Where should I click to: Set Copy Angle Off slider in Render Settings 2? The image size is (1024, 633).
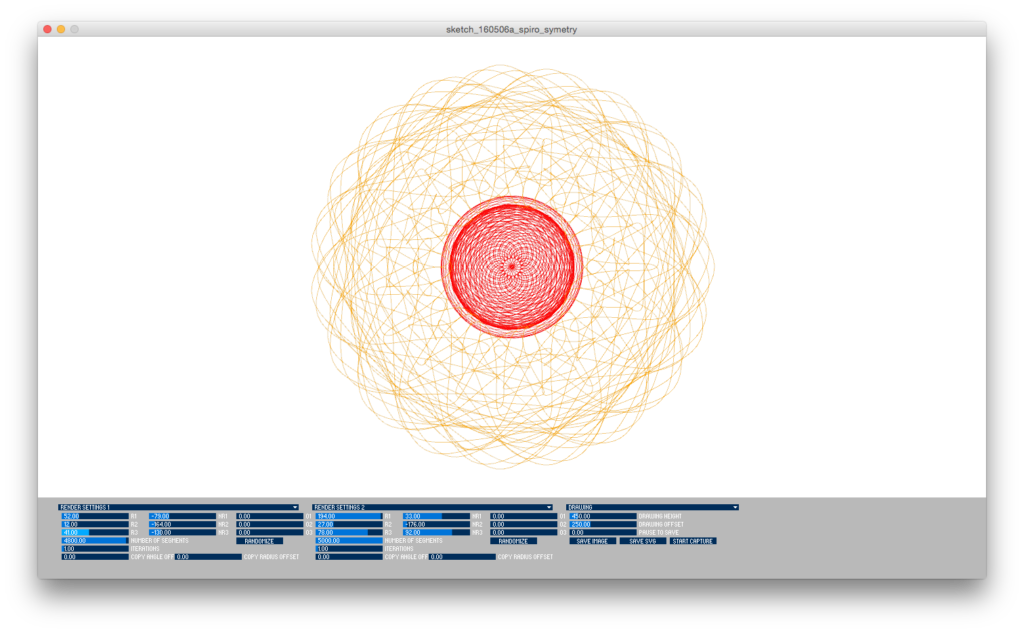pyautogui.click(x=349, y=557)
